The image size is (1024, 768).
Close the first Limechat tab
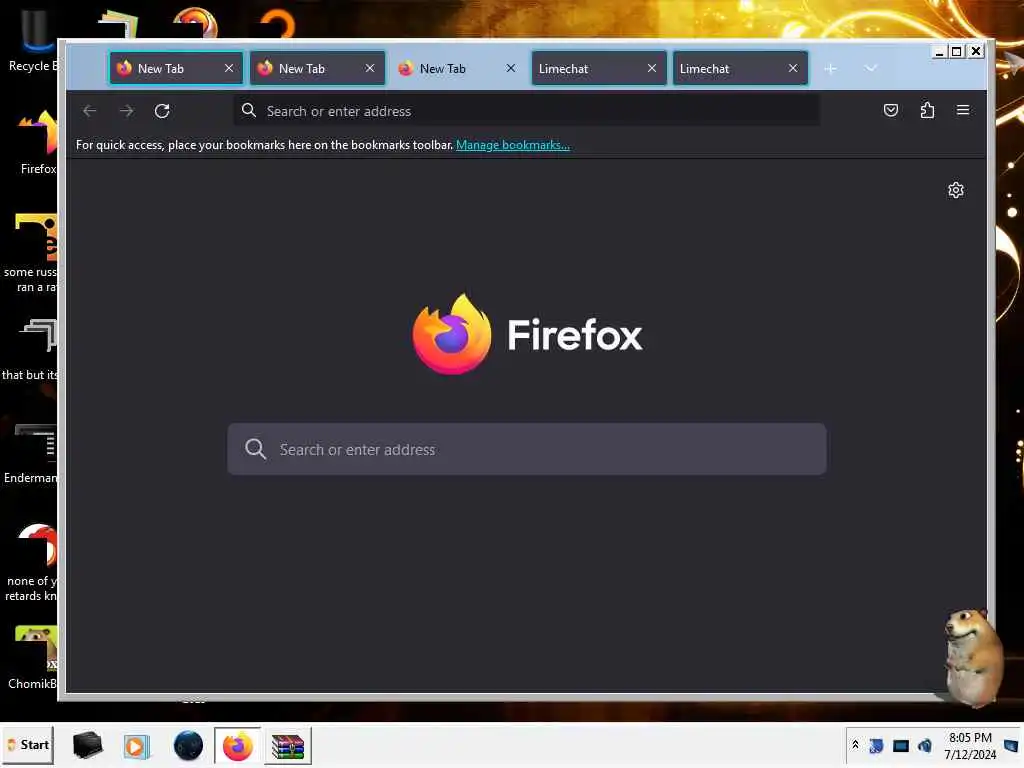pyautogui.click(x=652, y=69)
